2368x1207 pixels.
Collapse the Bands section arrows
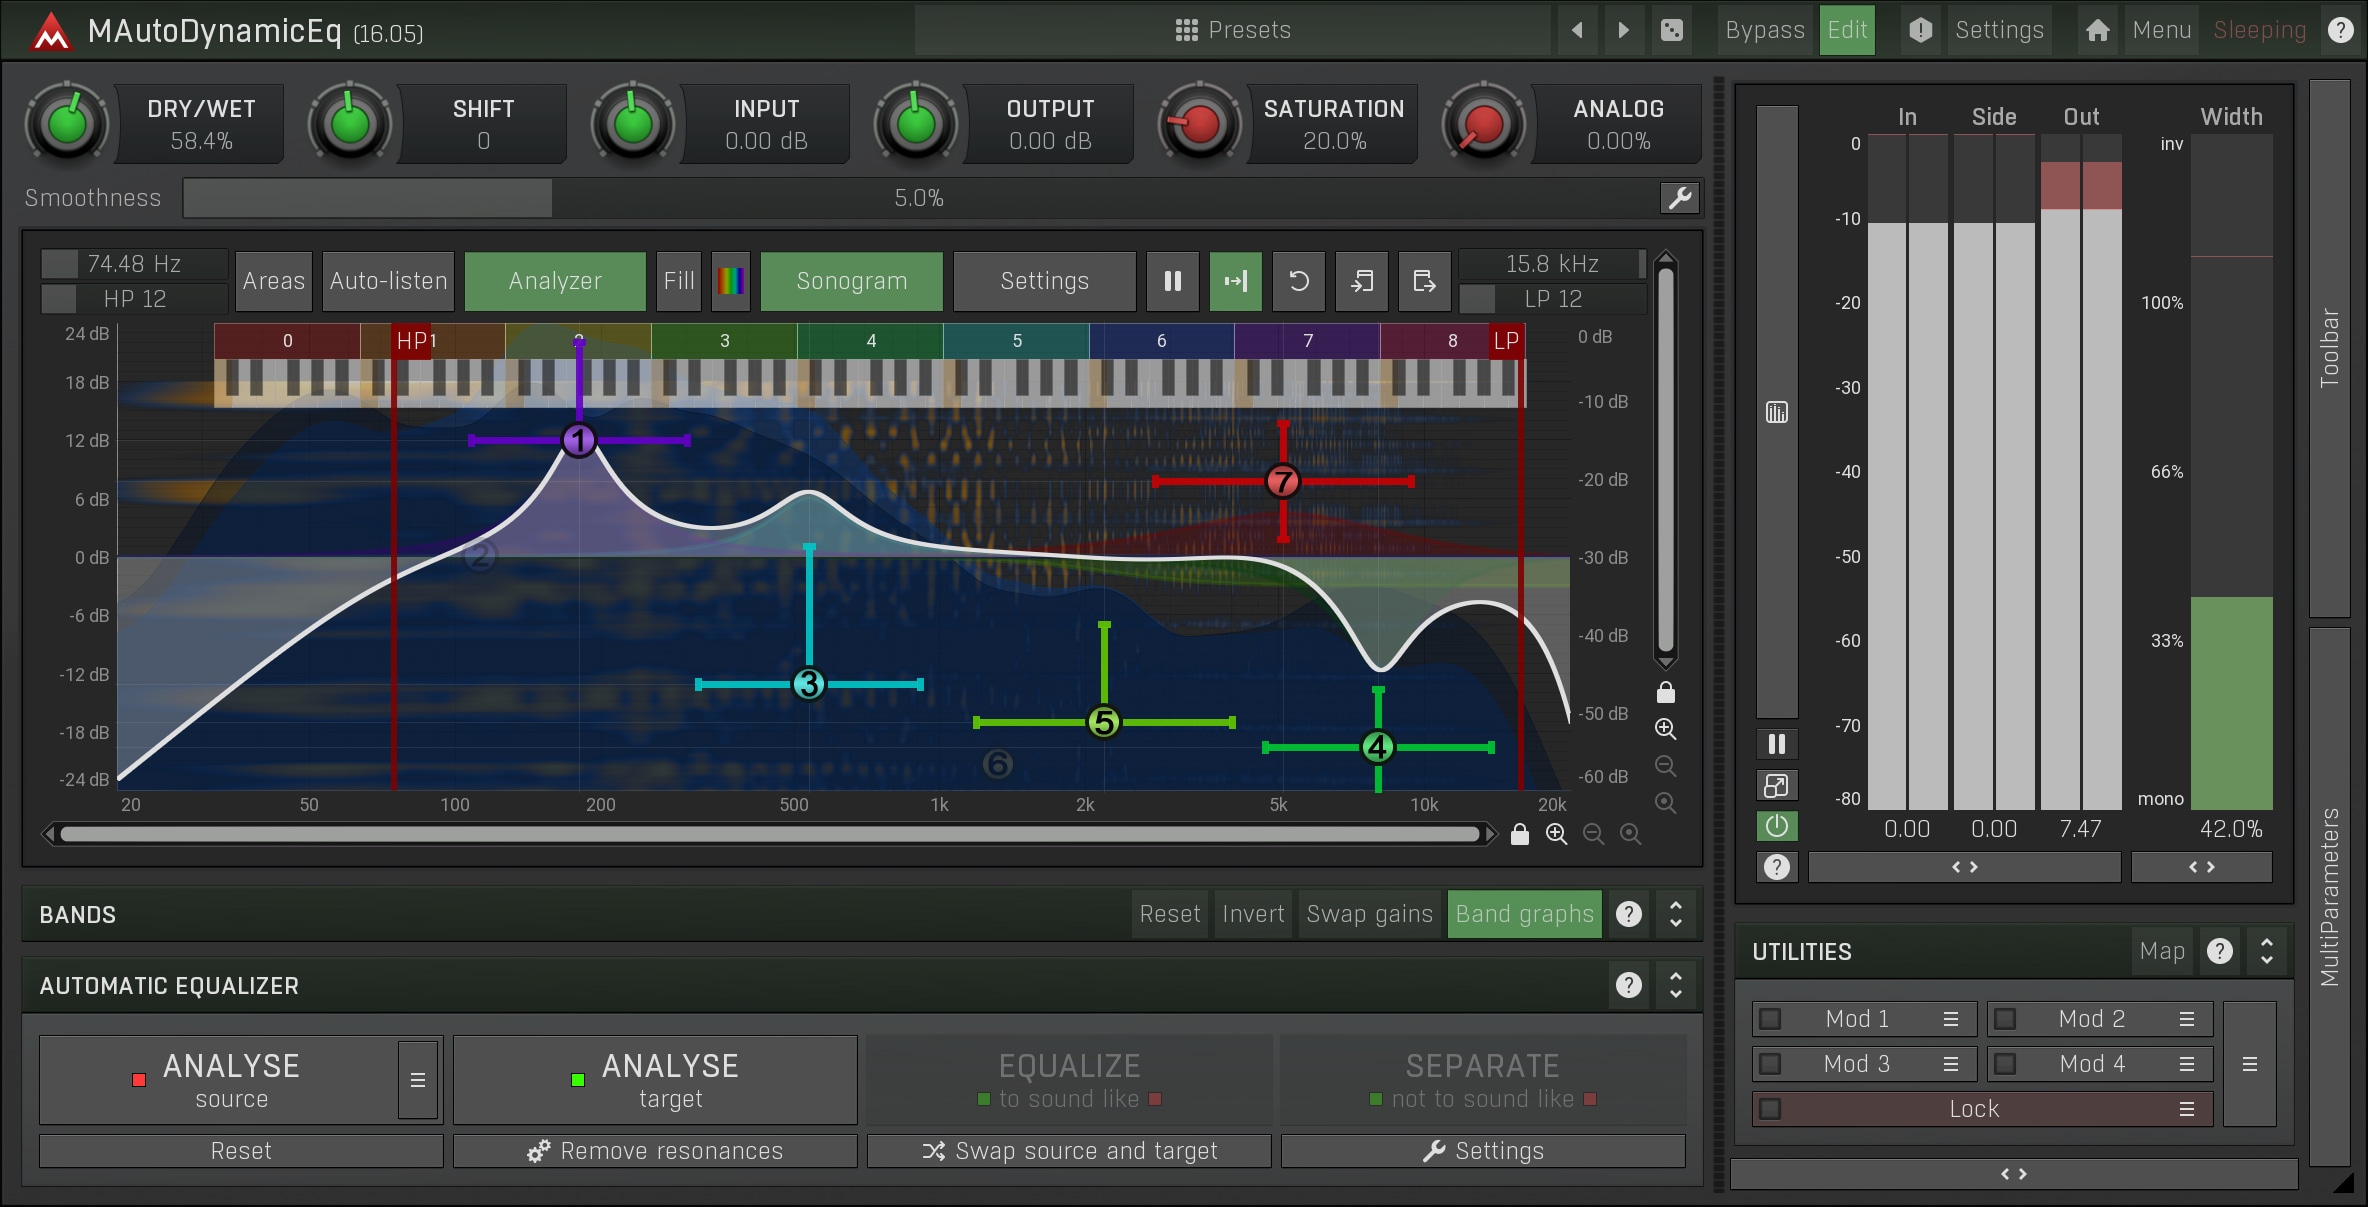pyautogui.click(x=1676, y=914)
